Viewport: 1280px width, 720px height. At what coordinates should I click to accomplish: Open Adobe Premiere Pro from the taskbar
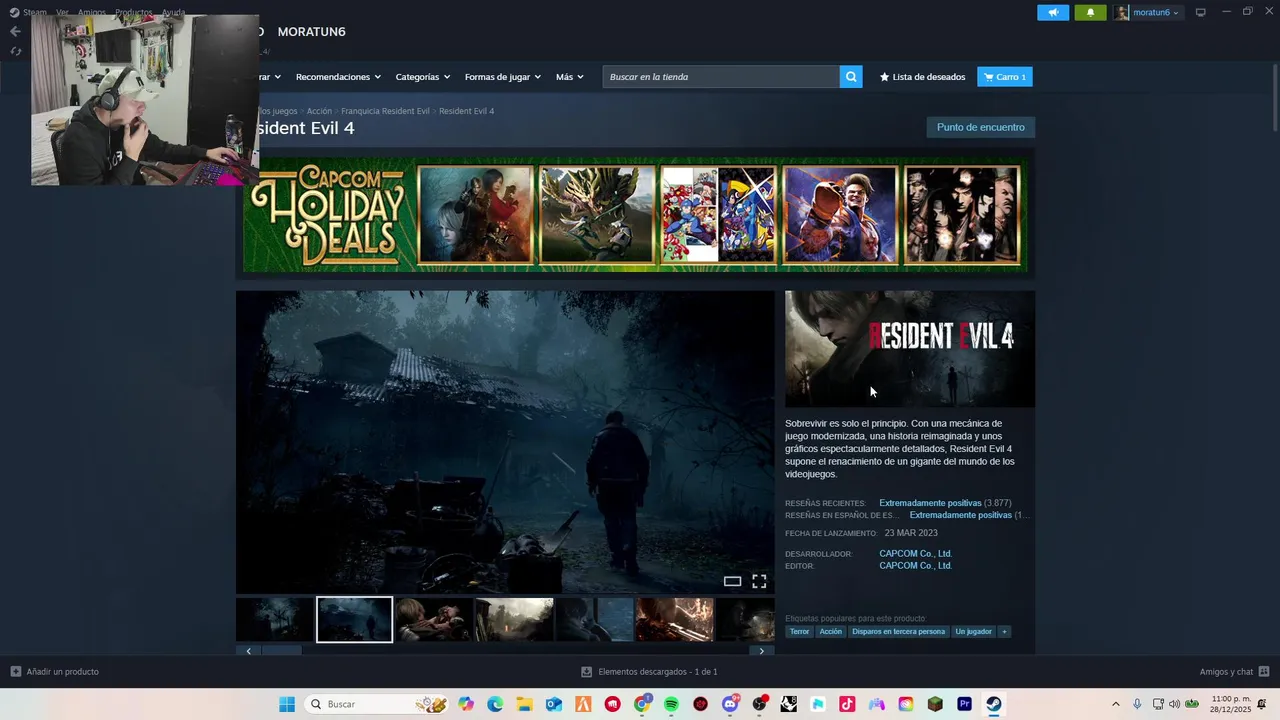[x=964, y=704]
